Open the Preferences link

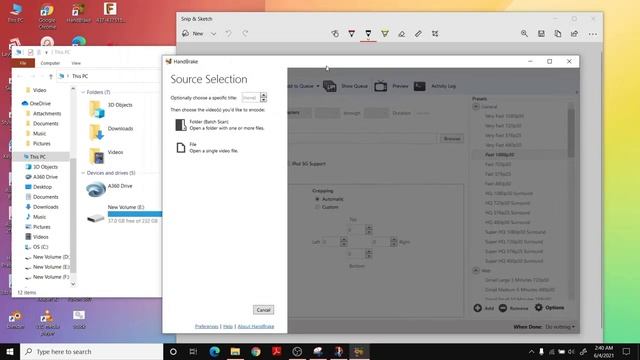(207, 327)
